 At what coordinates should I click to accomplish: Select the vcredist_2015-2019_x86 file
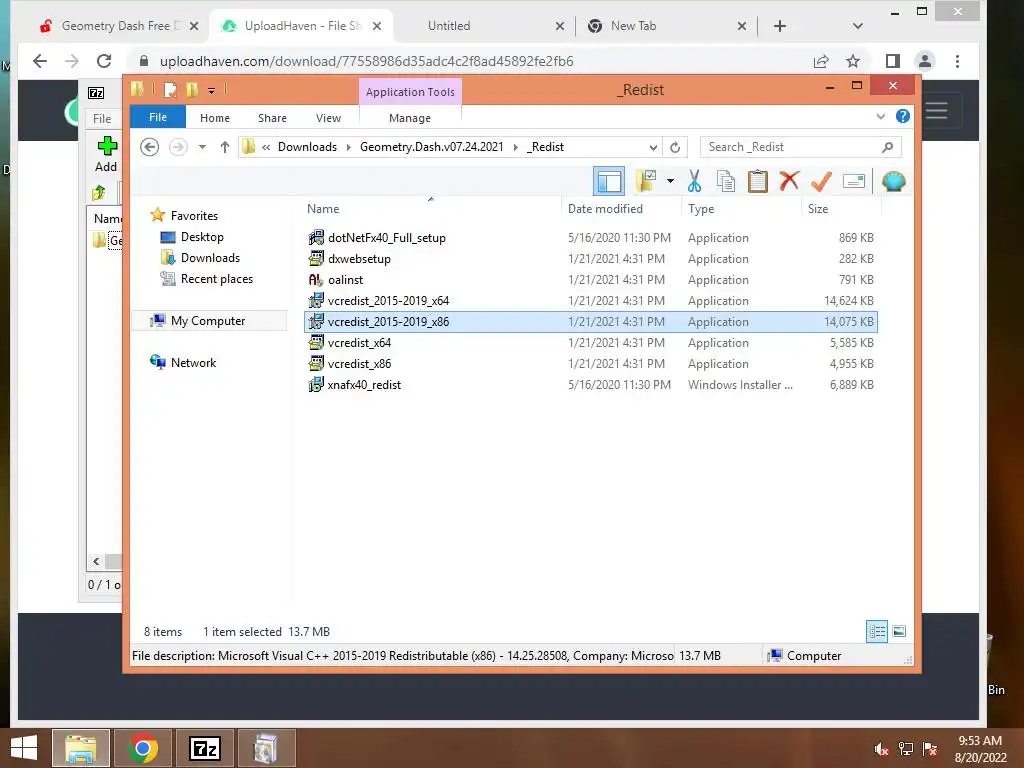[x=591, y=321]
